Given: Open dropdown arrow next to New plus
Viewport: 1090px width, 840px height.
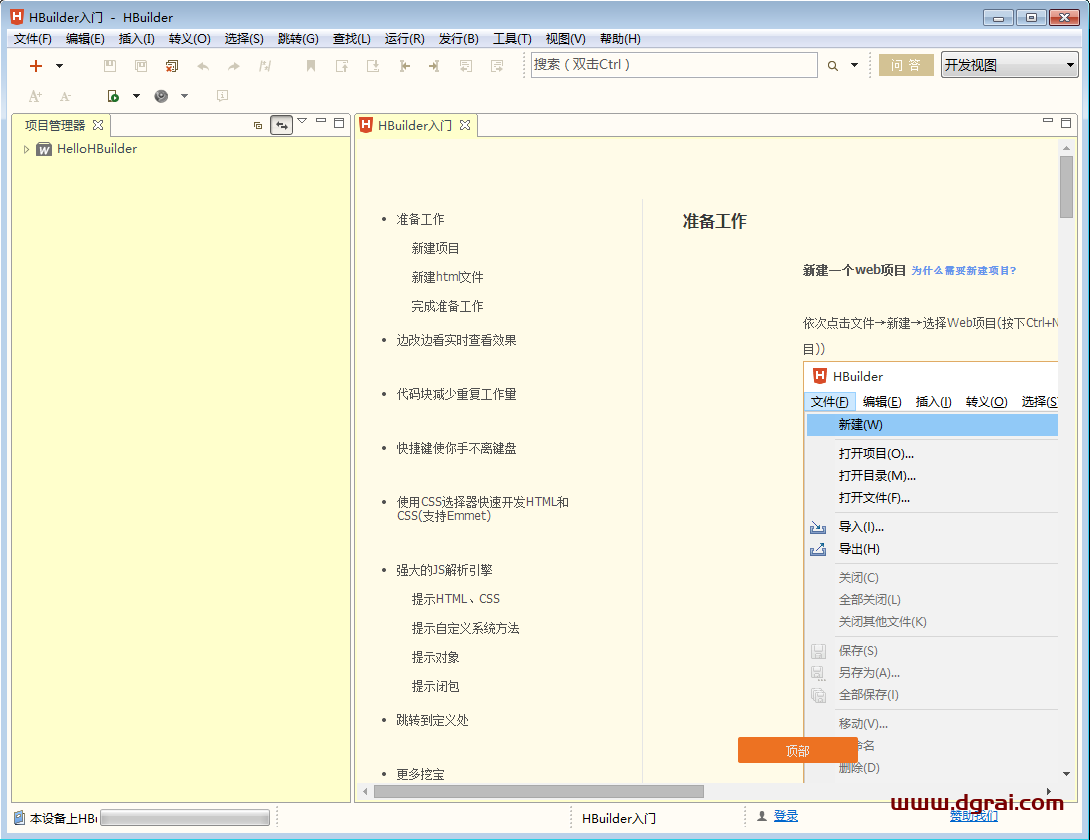Looking at the screenshot, I should tap(59, 66).
